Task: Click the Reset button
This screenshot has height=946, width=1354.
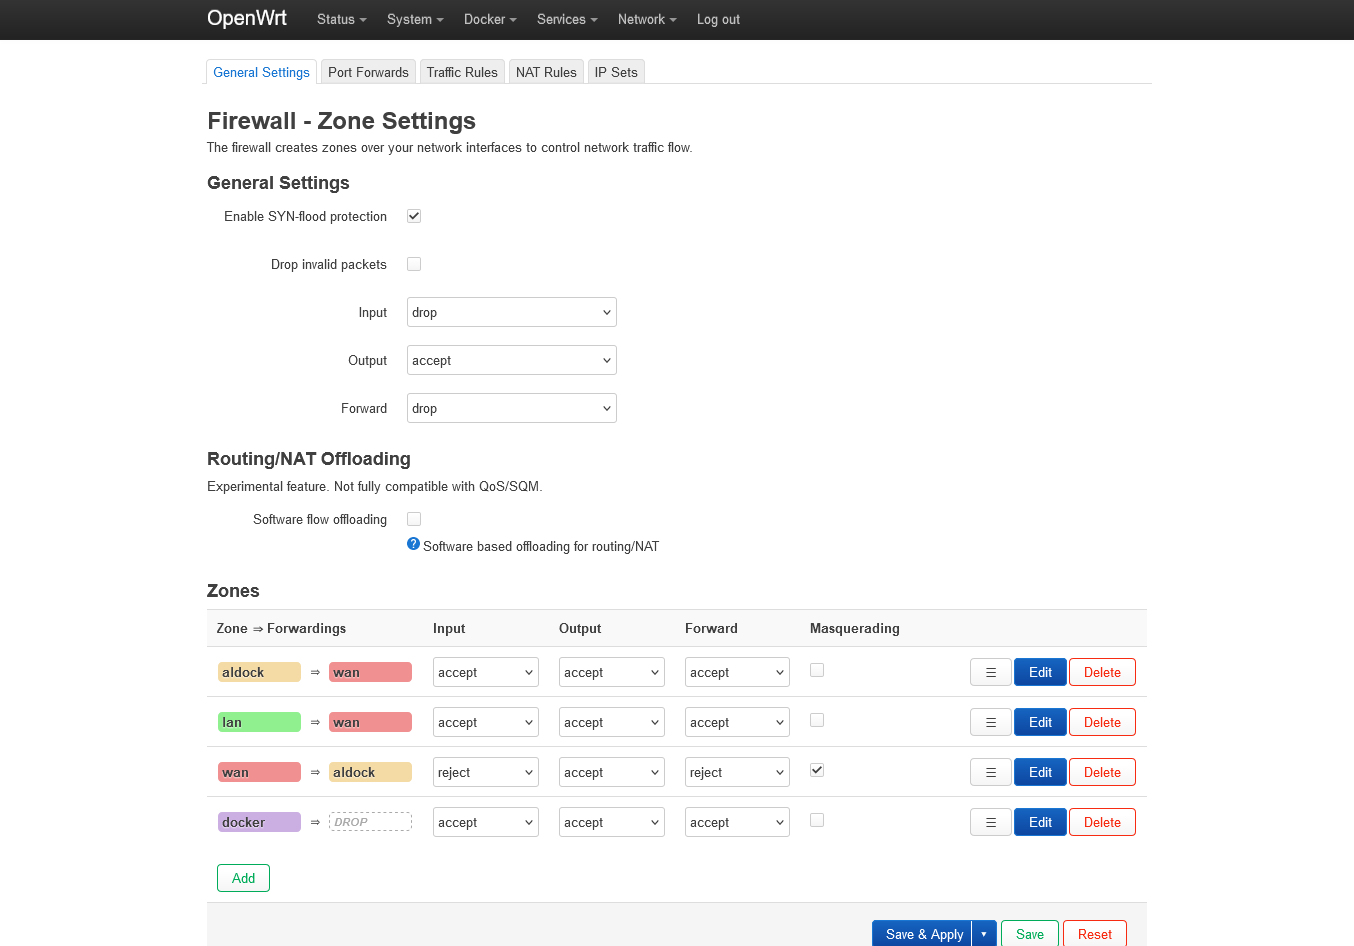Action: coord(1094,933)
